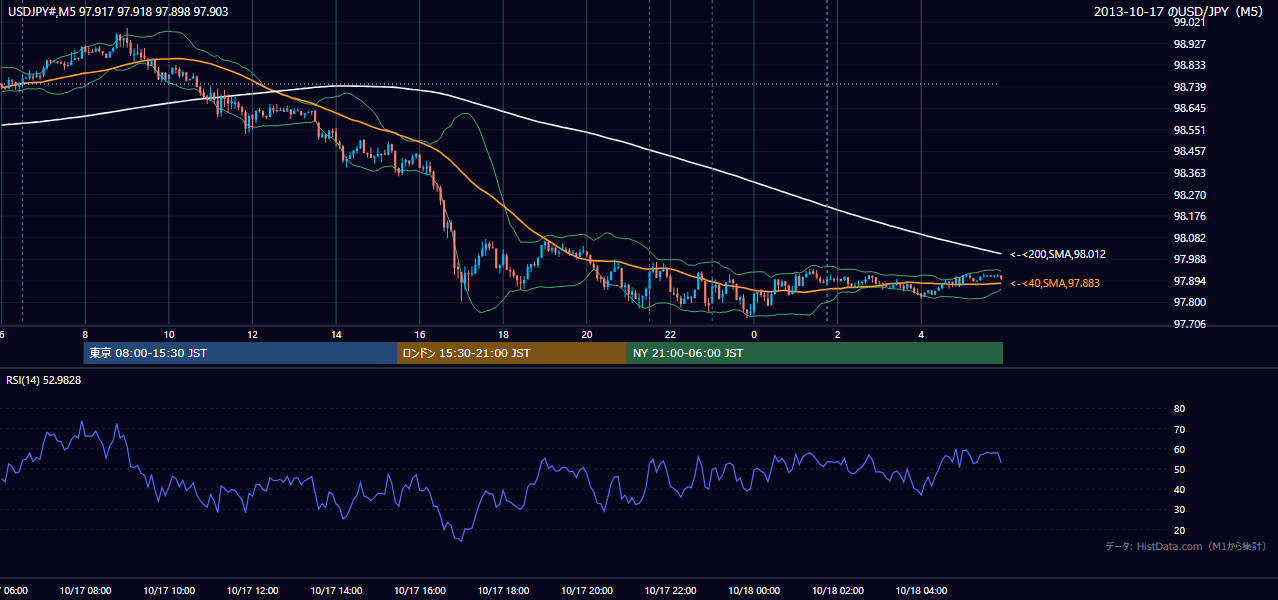This screenshot has height=600, width=1278.
Task: Click the 98.176 price axis value
Action: point(1188,216)
